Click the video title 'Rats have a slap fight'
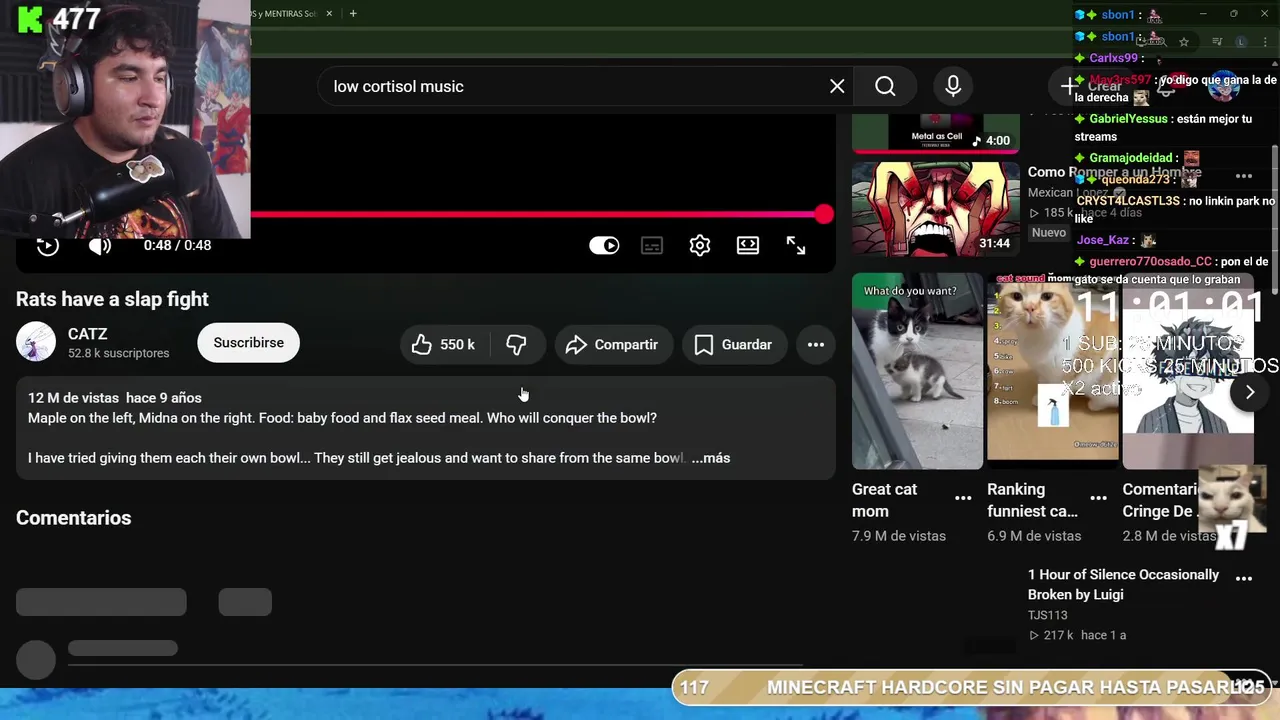This screenshot has width=1280, height=720. pyautogui.click(x=112, y=299)
